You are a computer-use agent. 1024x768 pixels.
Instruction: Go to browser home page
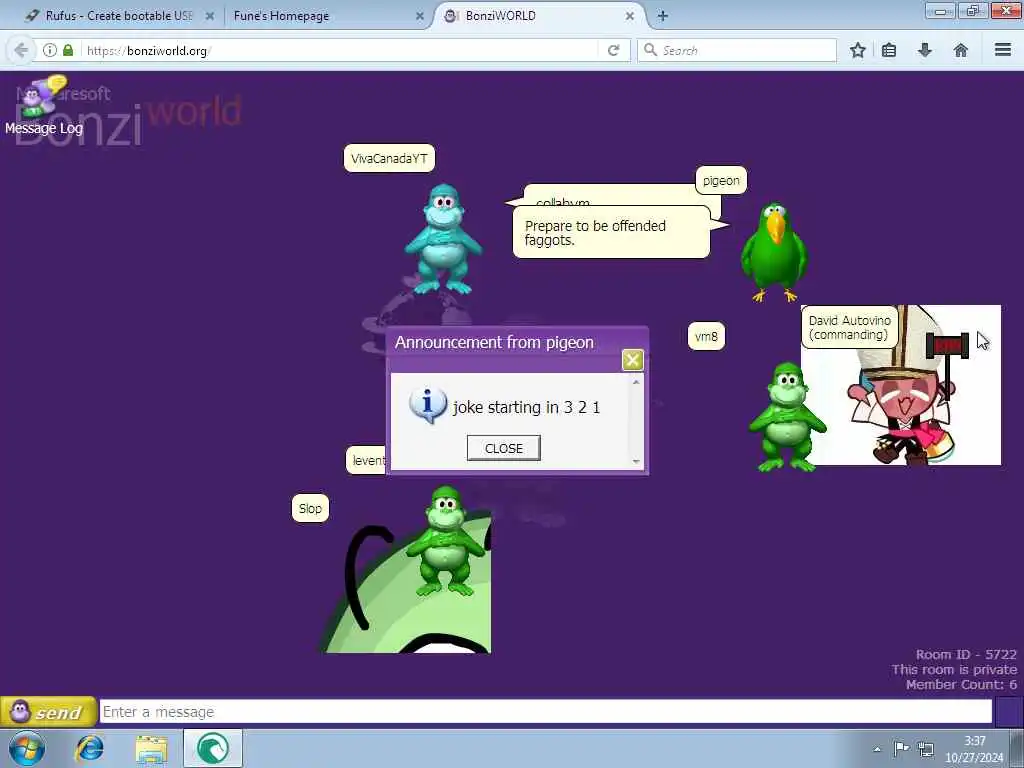point(961,50)
